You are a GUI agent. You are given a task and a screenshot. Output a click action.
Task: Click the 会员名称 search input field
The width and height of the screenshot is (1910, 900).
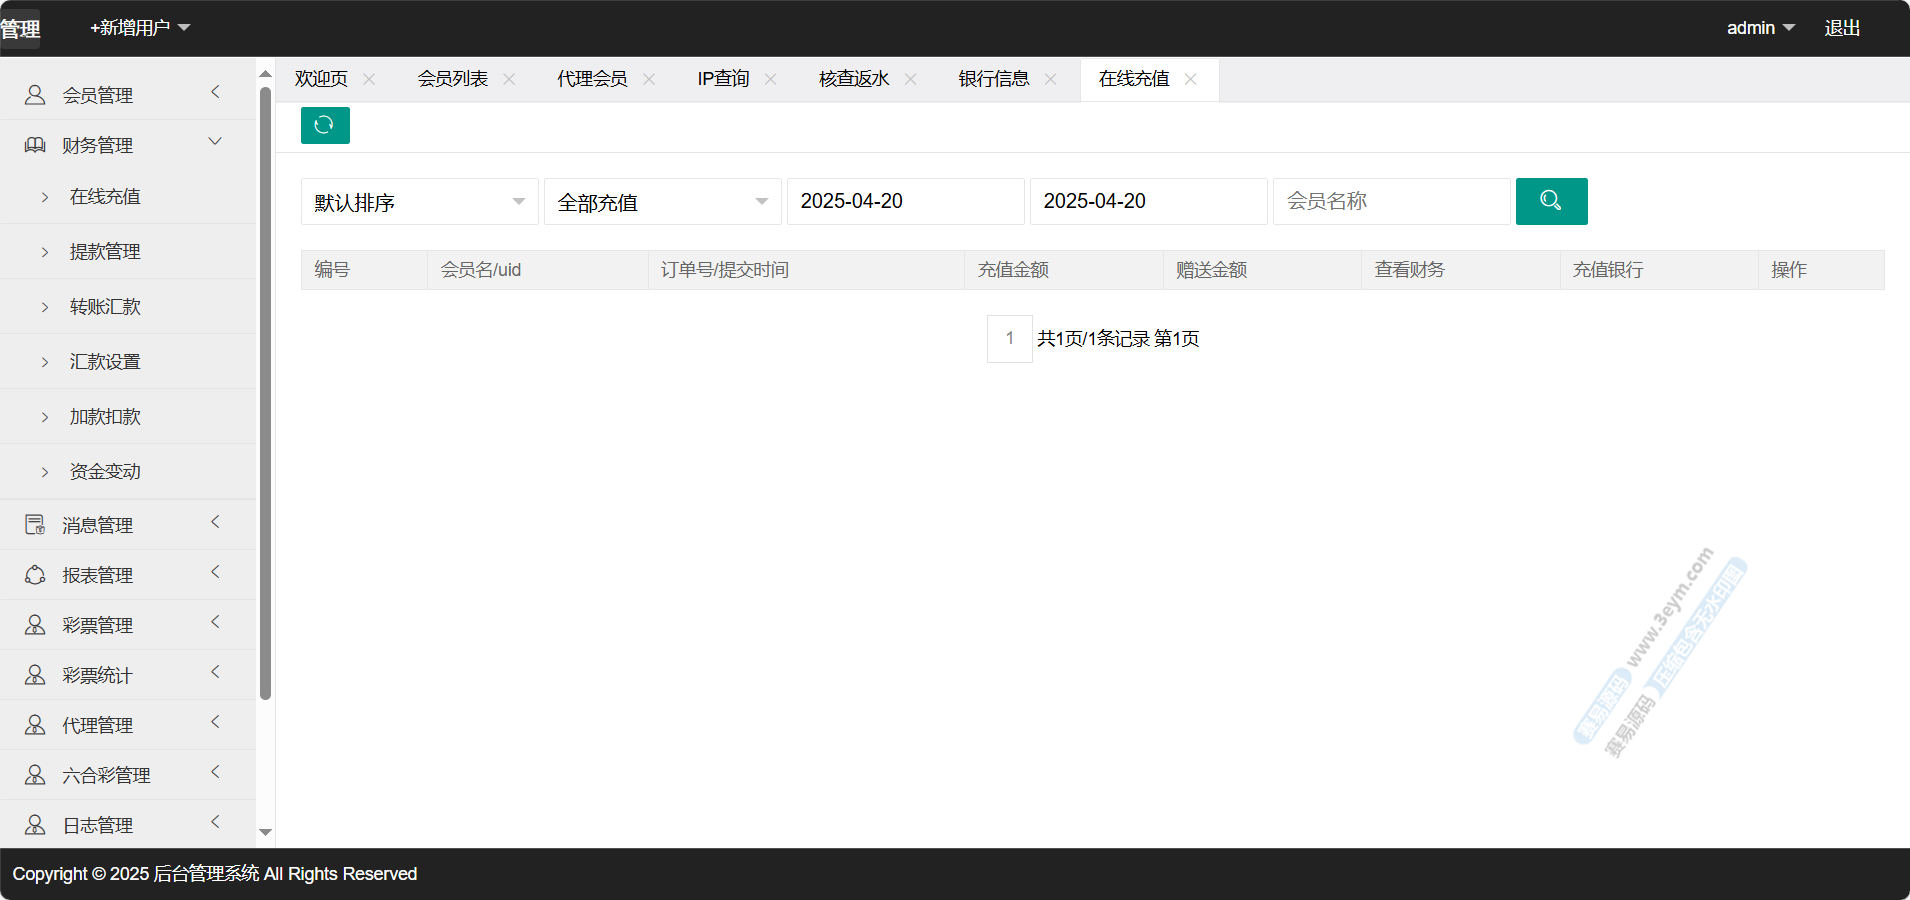[x=1391, y=201]
